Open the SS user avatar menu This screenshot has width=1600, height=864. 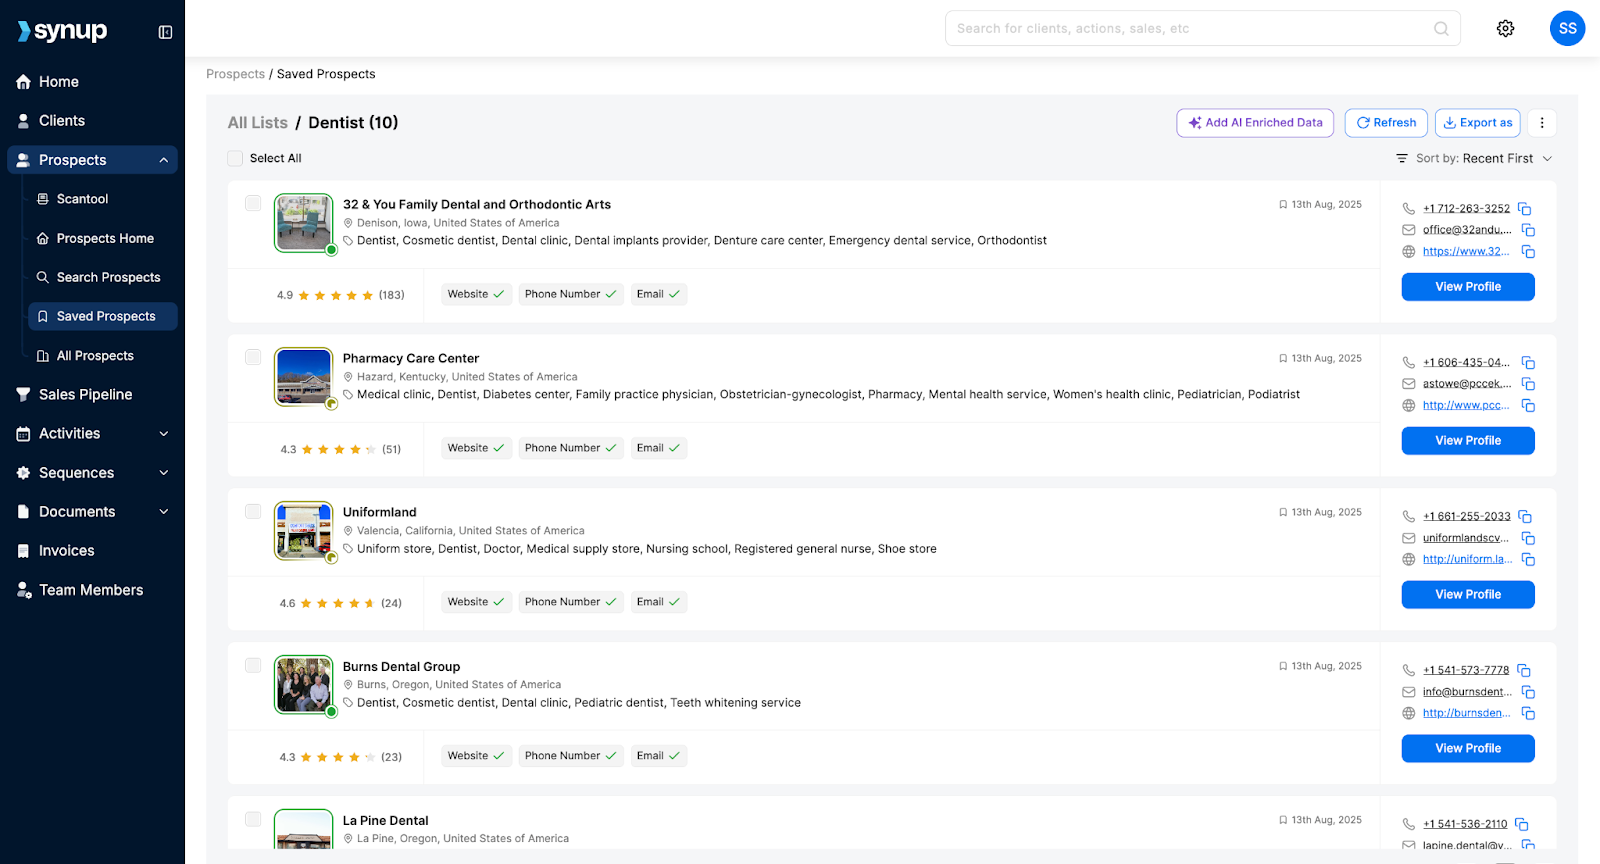[x=1567, y=28]
